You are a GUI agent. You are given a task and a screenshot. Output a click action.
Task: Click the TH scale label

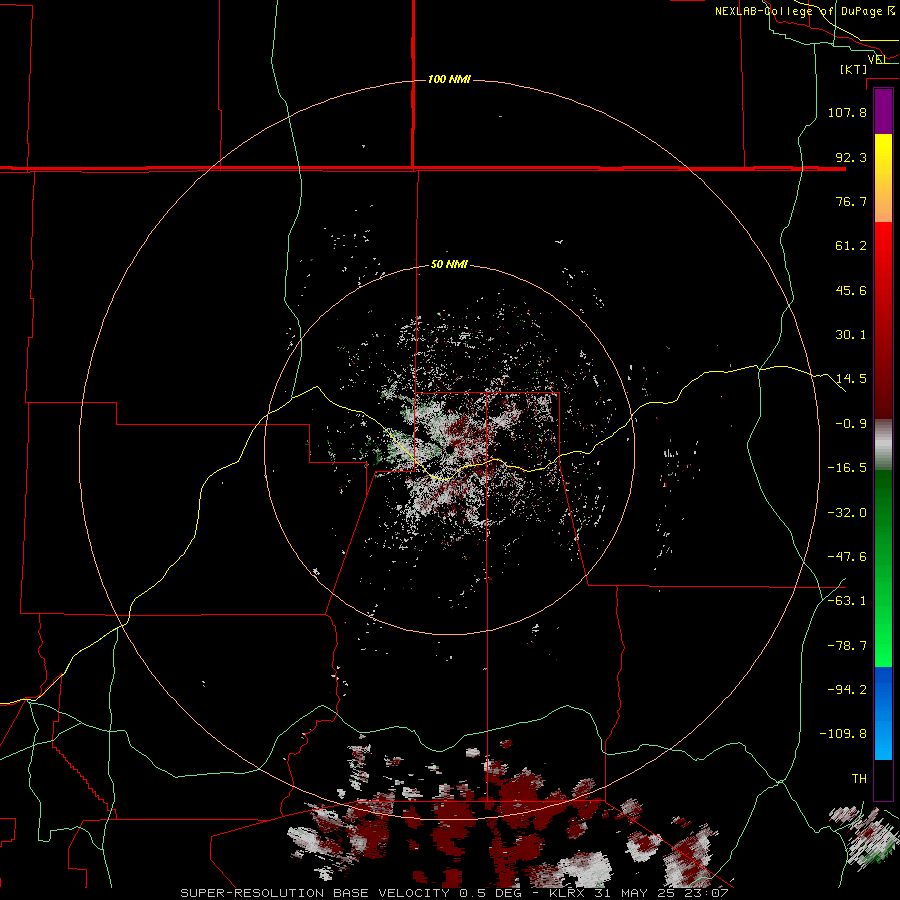(859, 779)
